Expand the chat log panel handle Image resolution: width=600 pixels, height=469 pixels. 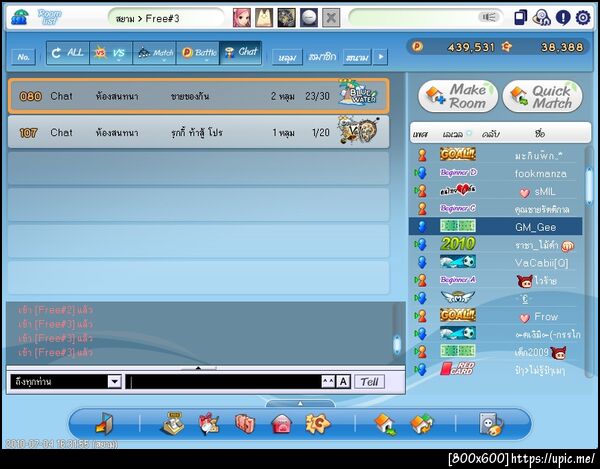[x=198, y=368]
